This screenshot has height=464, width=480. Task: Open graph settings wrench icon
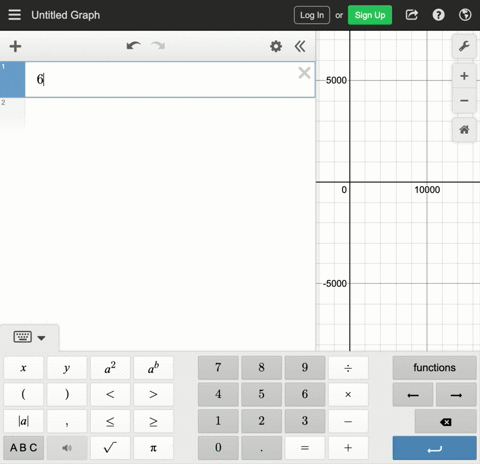click(464, 46)
